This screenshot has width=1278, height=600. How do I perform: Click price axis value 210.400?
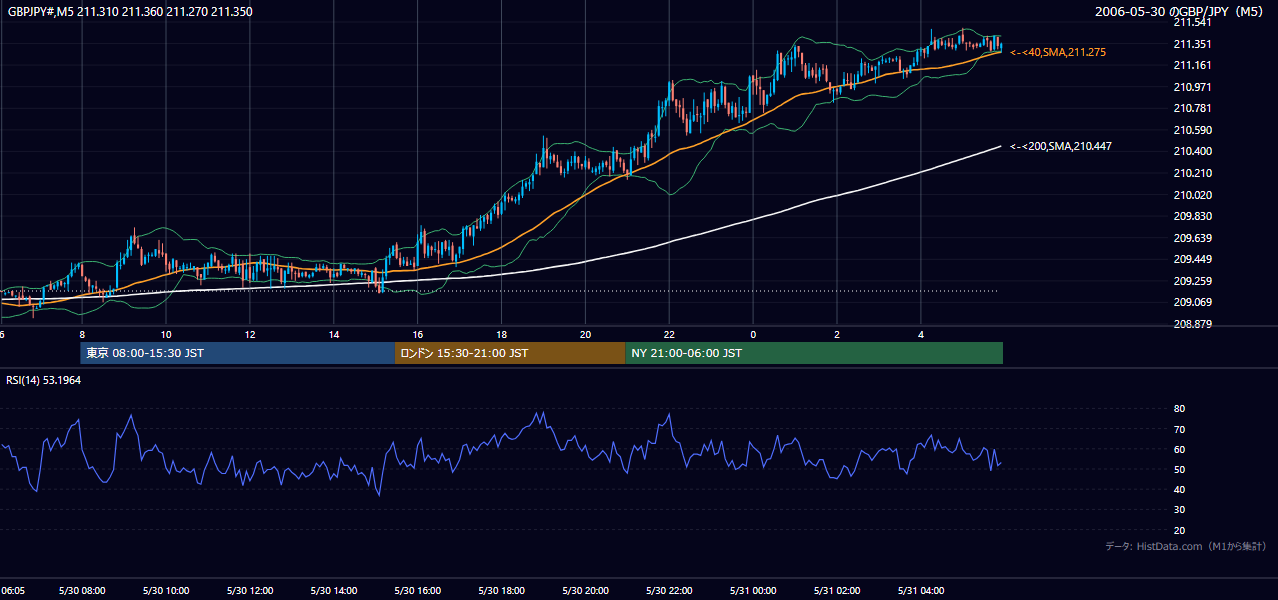coord(1191,152)
